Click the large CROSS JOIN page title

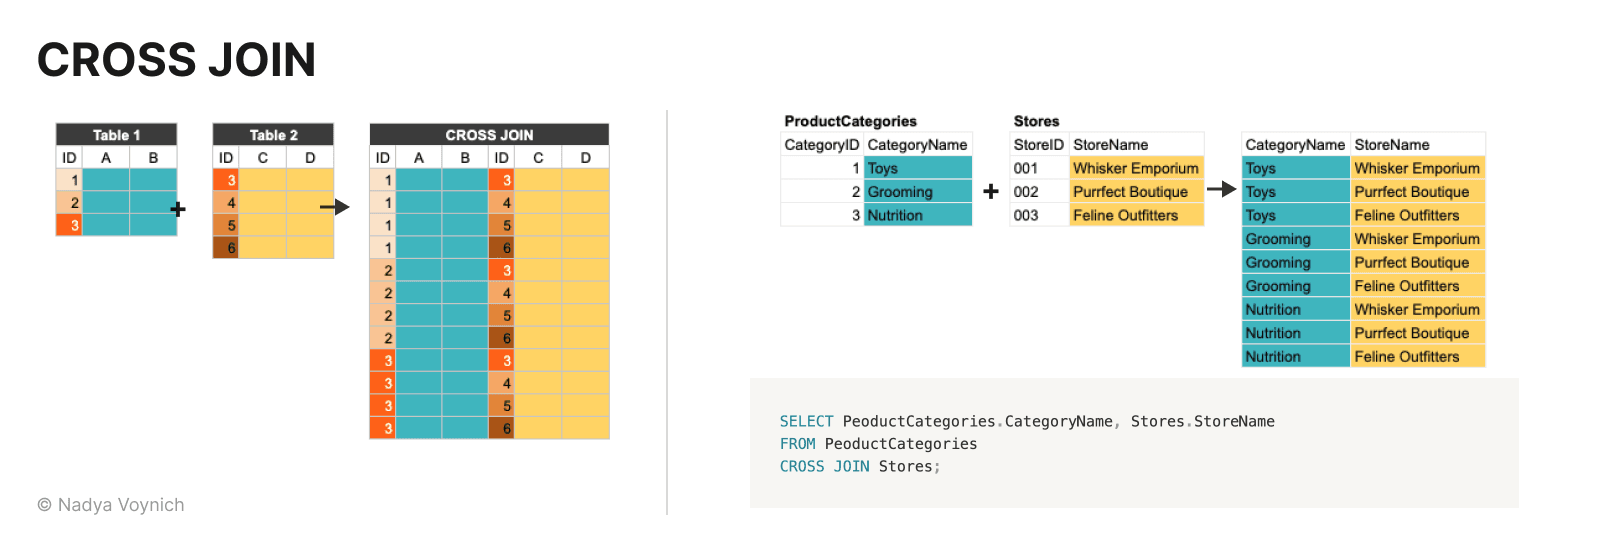(x=176, y=60)
